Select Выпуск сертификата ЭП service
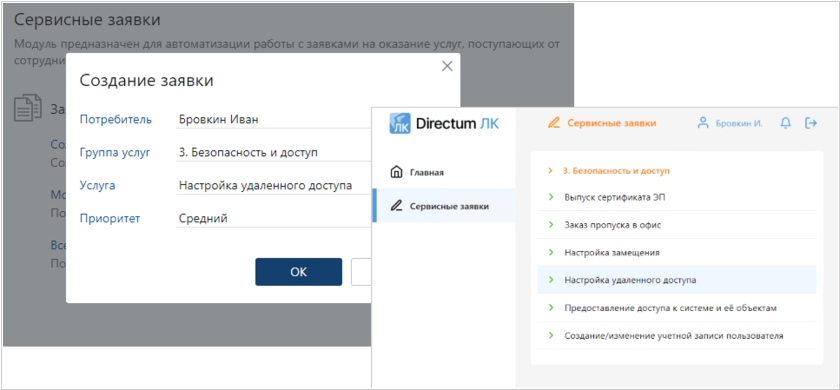 677,197
